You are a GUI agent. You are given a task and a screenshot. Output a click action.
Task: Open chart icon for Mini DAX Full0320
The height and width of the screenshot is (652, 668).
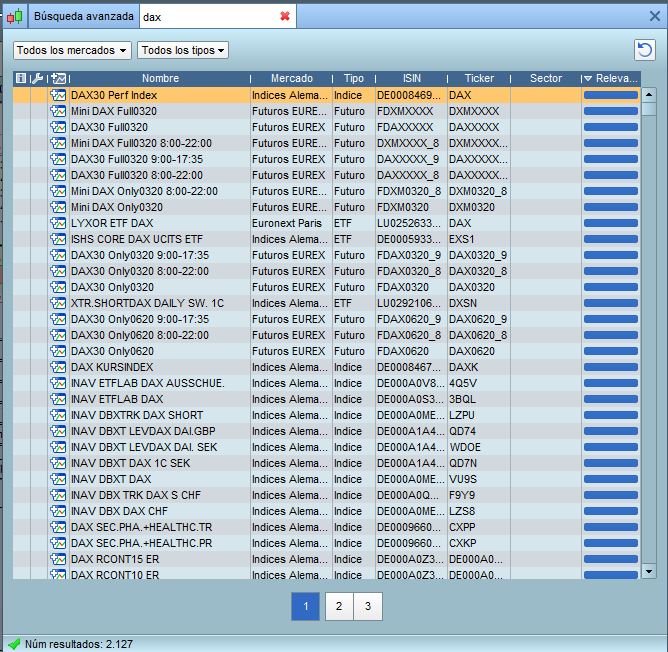(x=58, y=111)
